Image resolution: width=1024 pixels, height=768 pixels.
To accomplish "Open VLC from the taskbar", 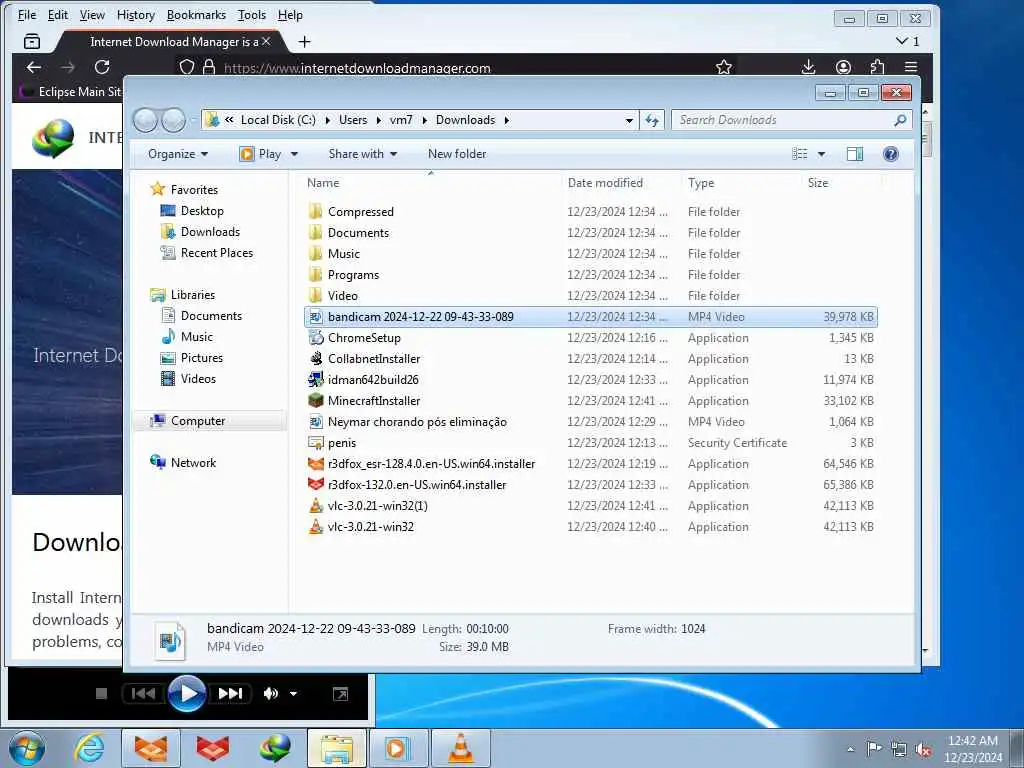I will click(x=460, y=748).
